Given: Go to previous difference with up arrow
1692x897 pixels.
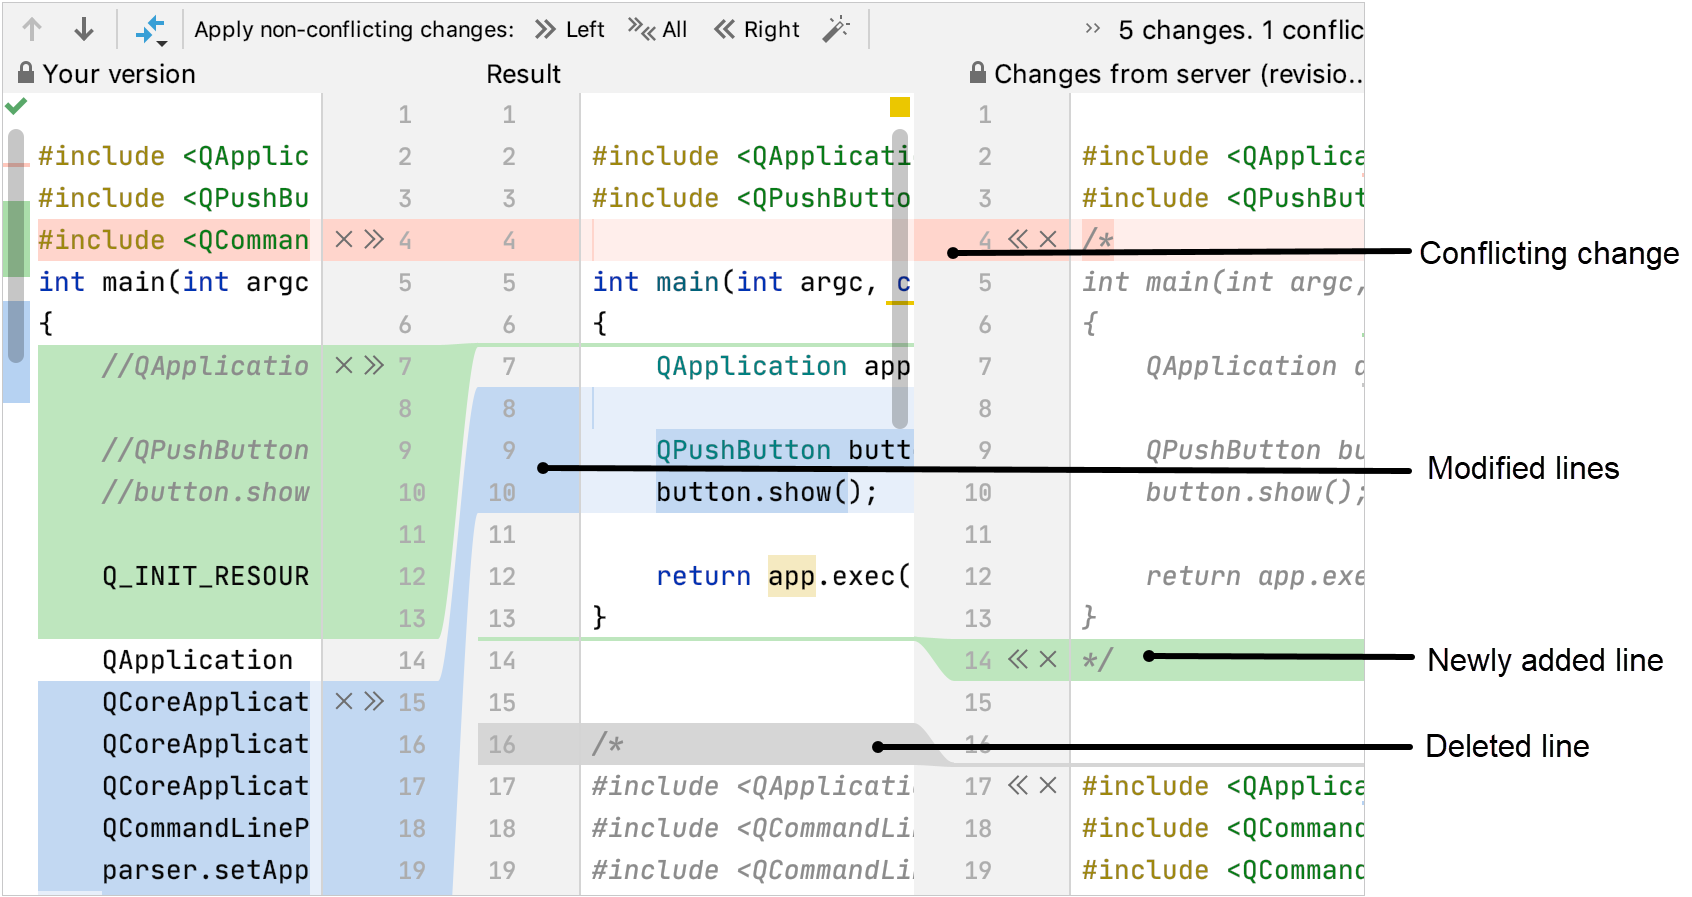Looking at the screenshot, I should point(32,29).
